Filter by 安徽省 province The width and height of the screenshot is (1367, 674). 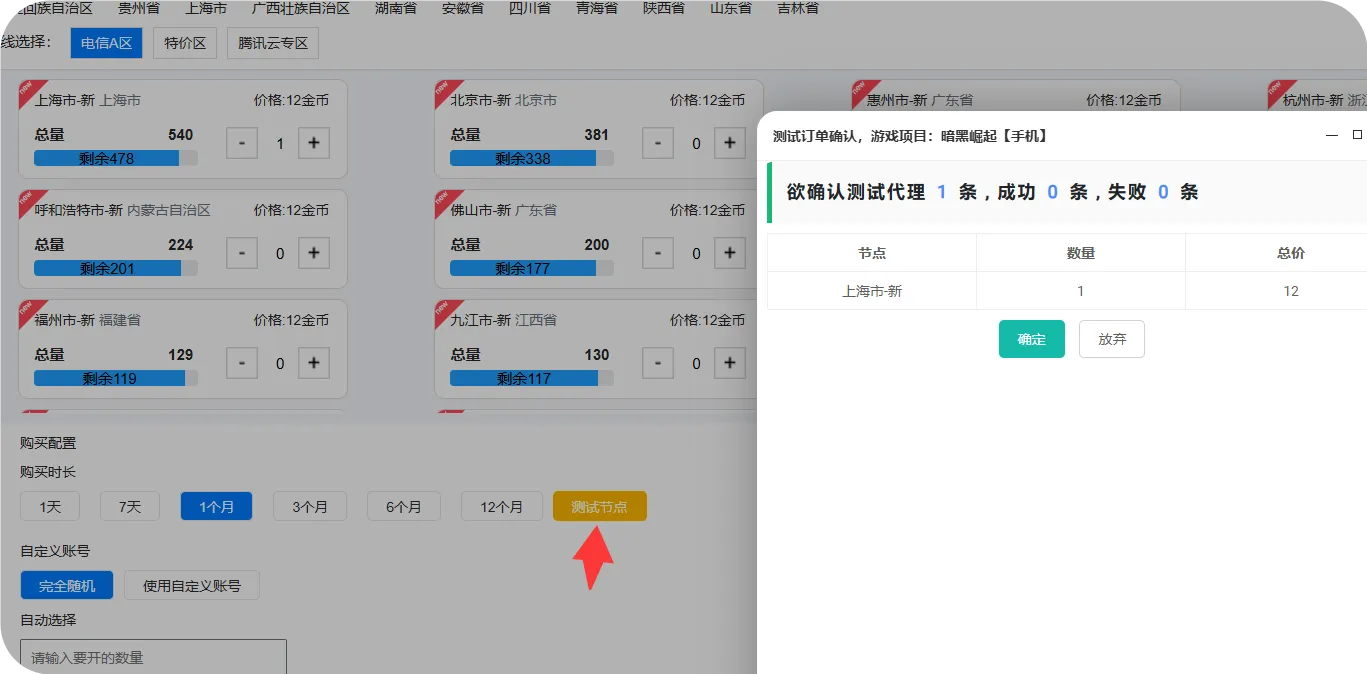coord(463,8)
